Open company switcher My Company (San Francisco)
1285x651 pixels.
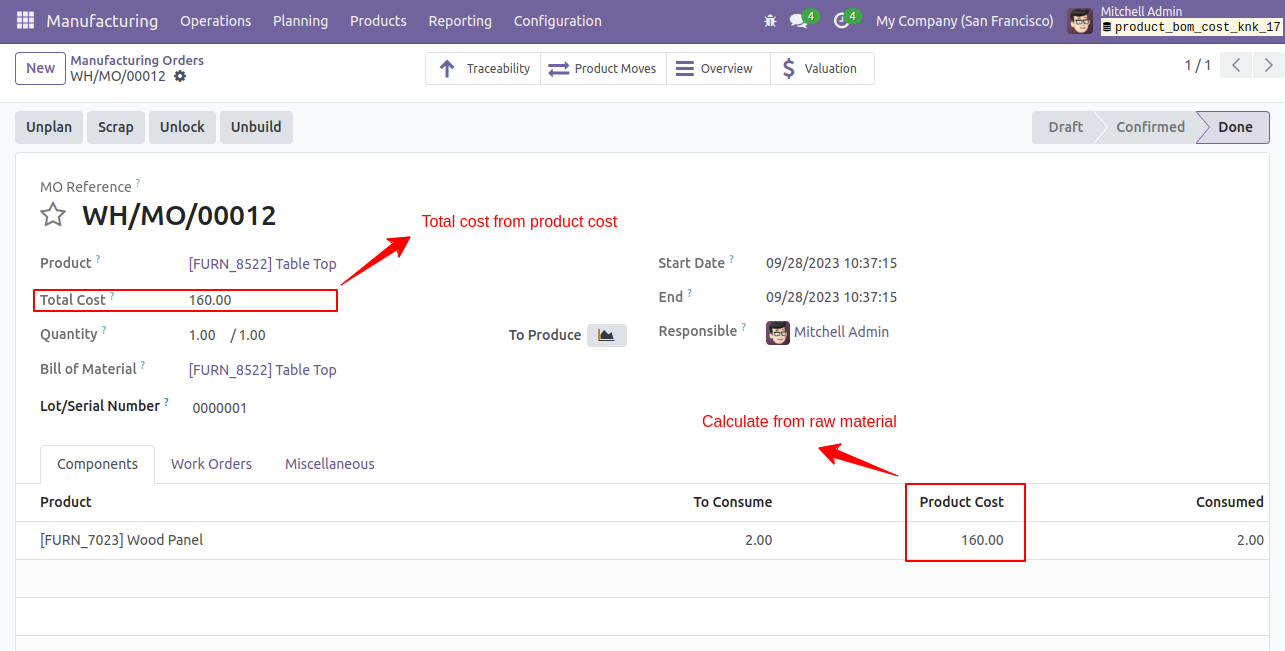pos(964,21)
